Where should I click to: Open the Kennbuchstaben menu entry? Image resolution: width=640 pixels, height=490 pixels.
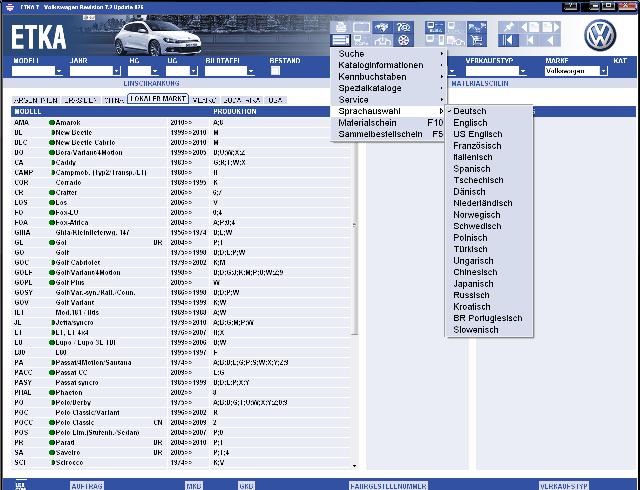[x=389, y=77]
